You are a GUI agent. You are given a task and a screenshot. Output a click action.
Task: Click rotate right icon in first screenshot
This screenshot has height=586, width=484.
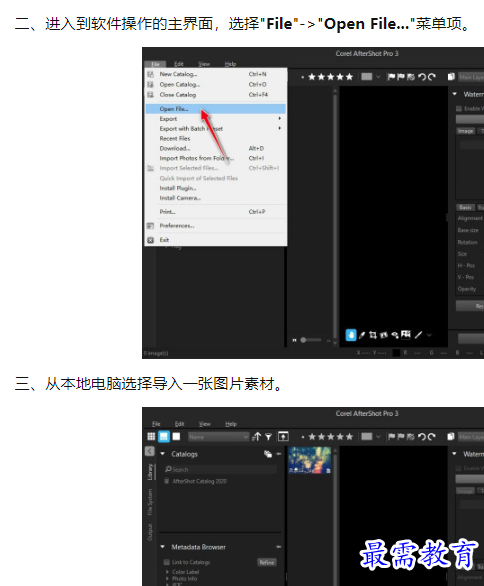click(432, 77)
